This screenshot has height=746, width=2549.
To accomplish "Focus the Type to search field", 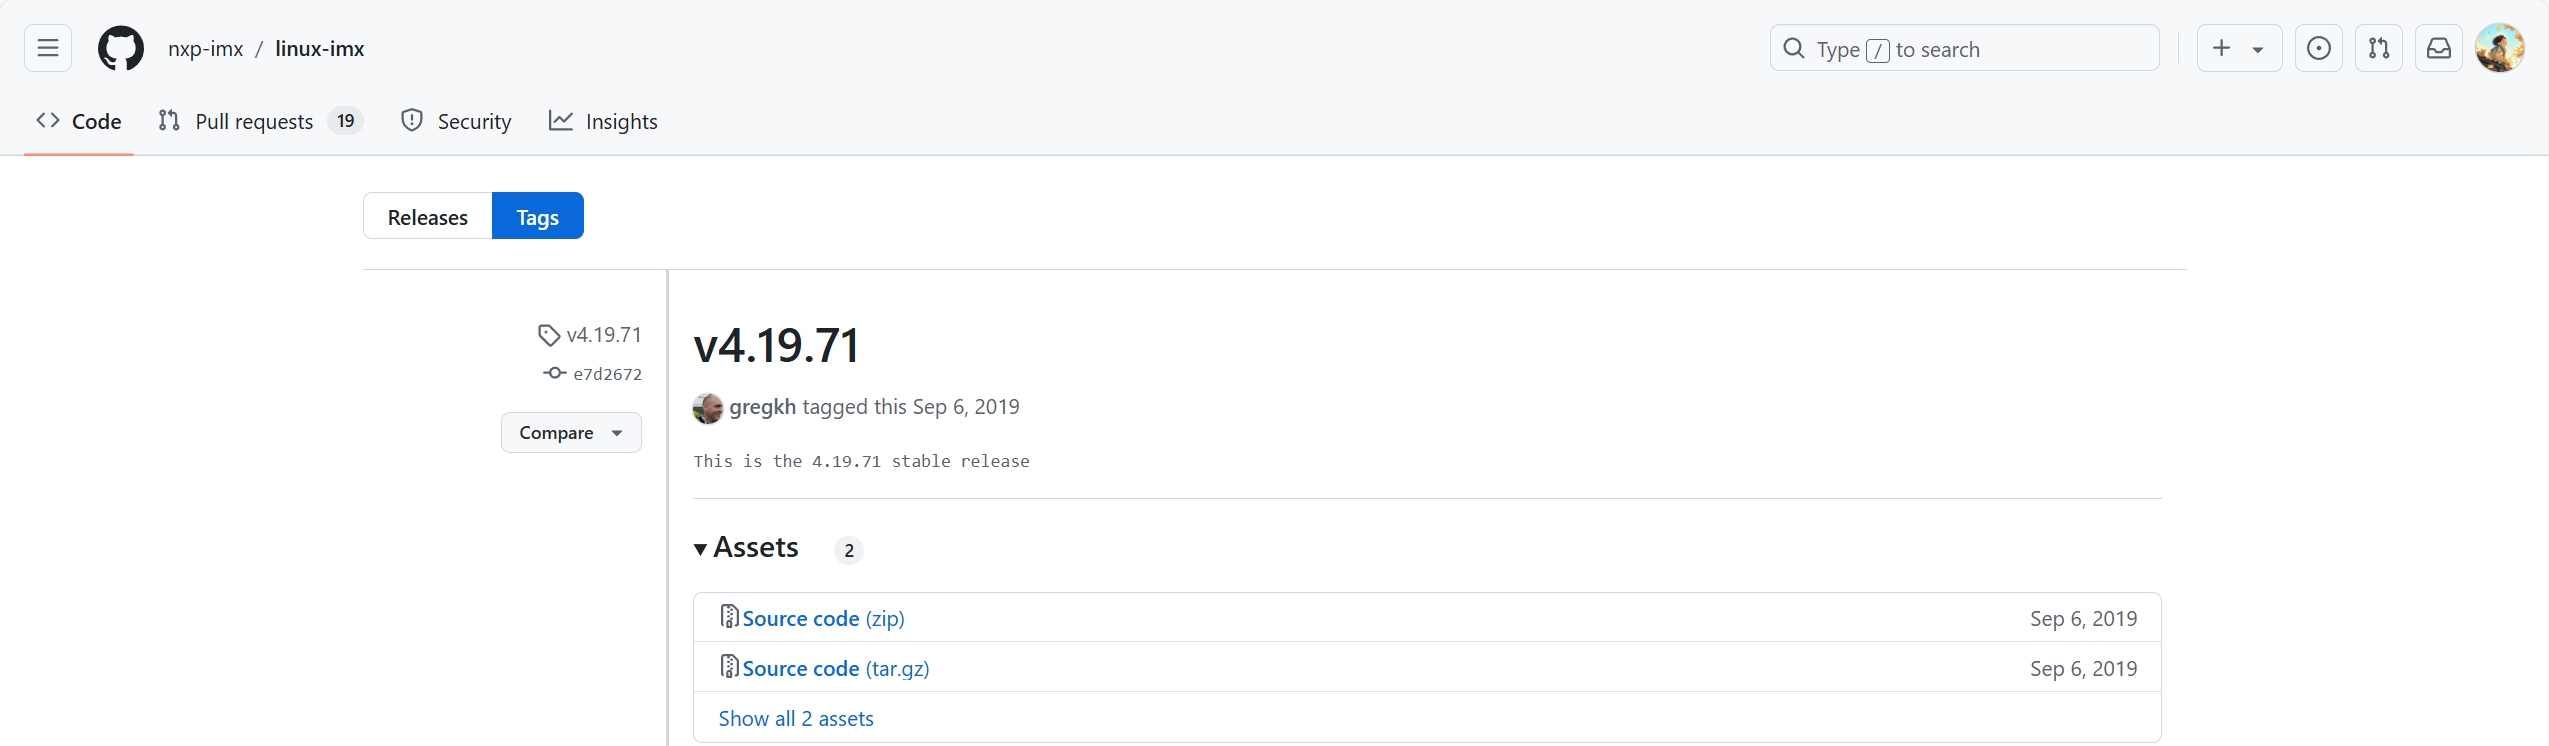I will [1964, 49].
